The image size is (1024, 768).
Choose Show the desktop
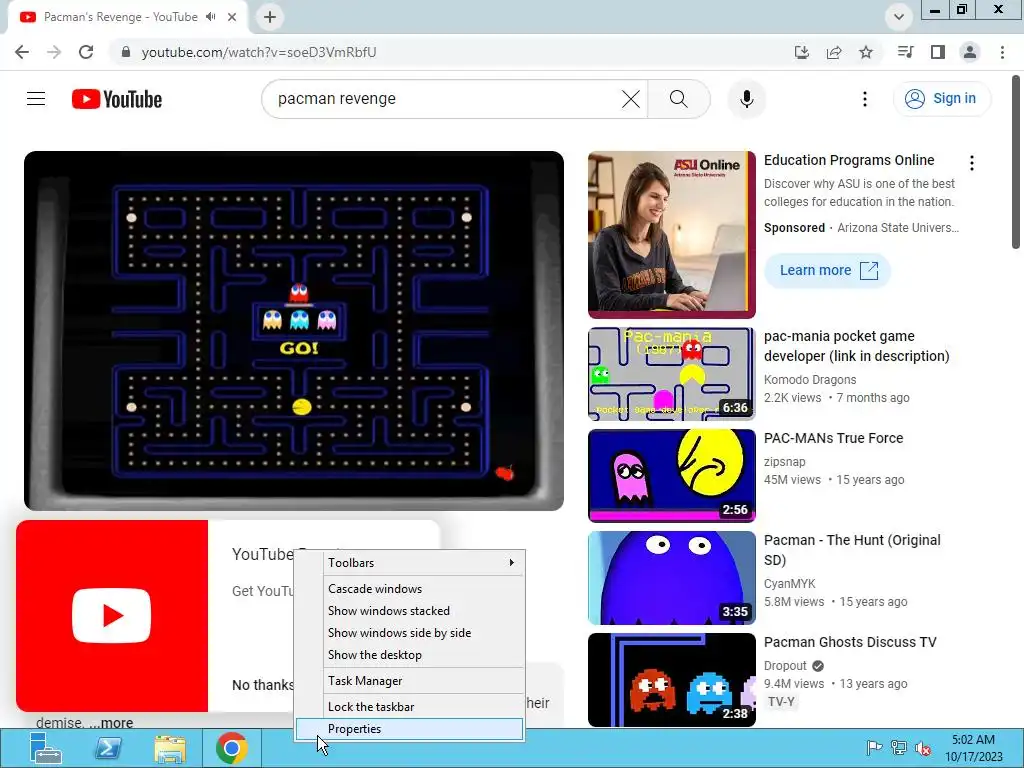(x=410, y=655)
